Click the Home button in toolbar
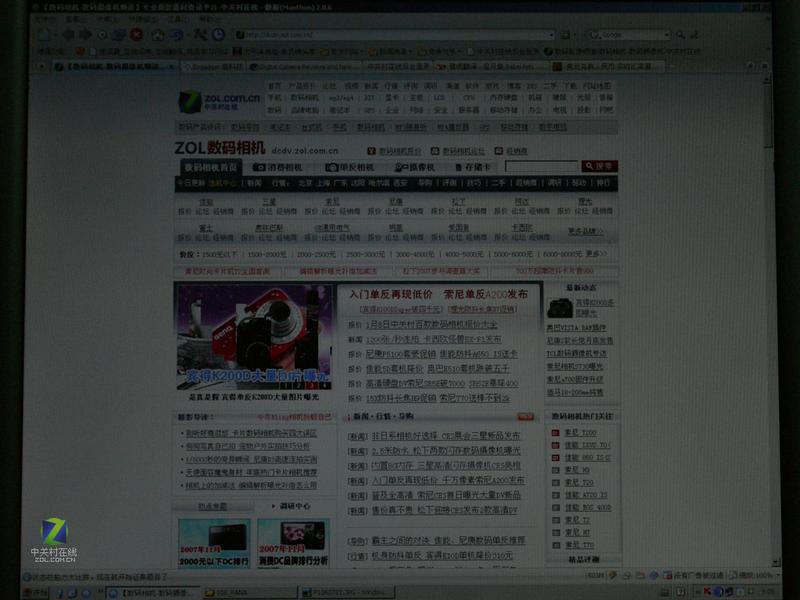This screenshot has height=600, width=800. (158, 35)
